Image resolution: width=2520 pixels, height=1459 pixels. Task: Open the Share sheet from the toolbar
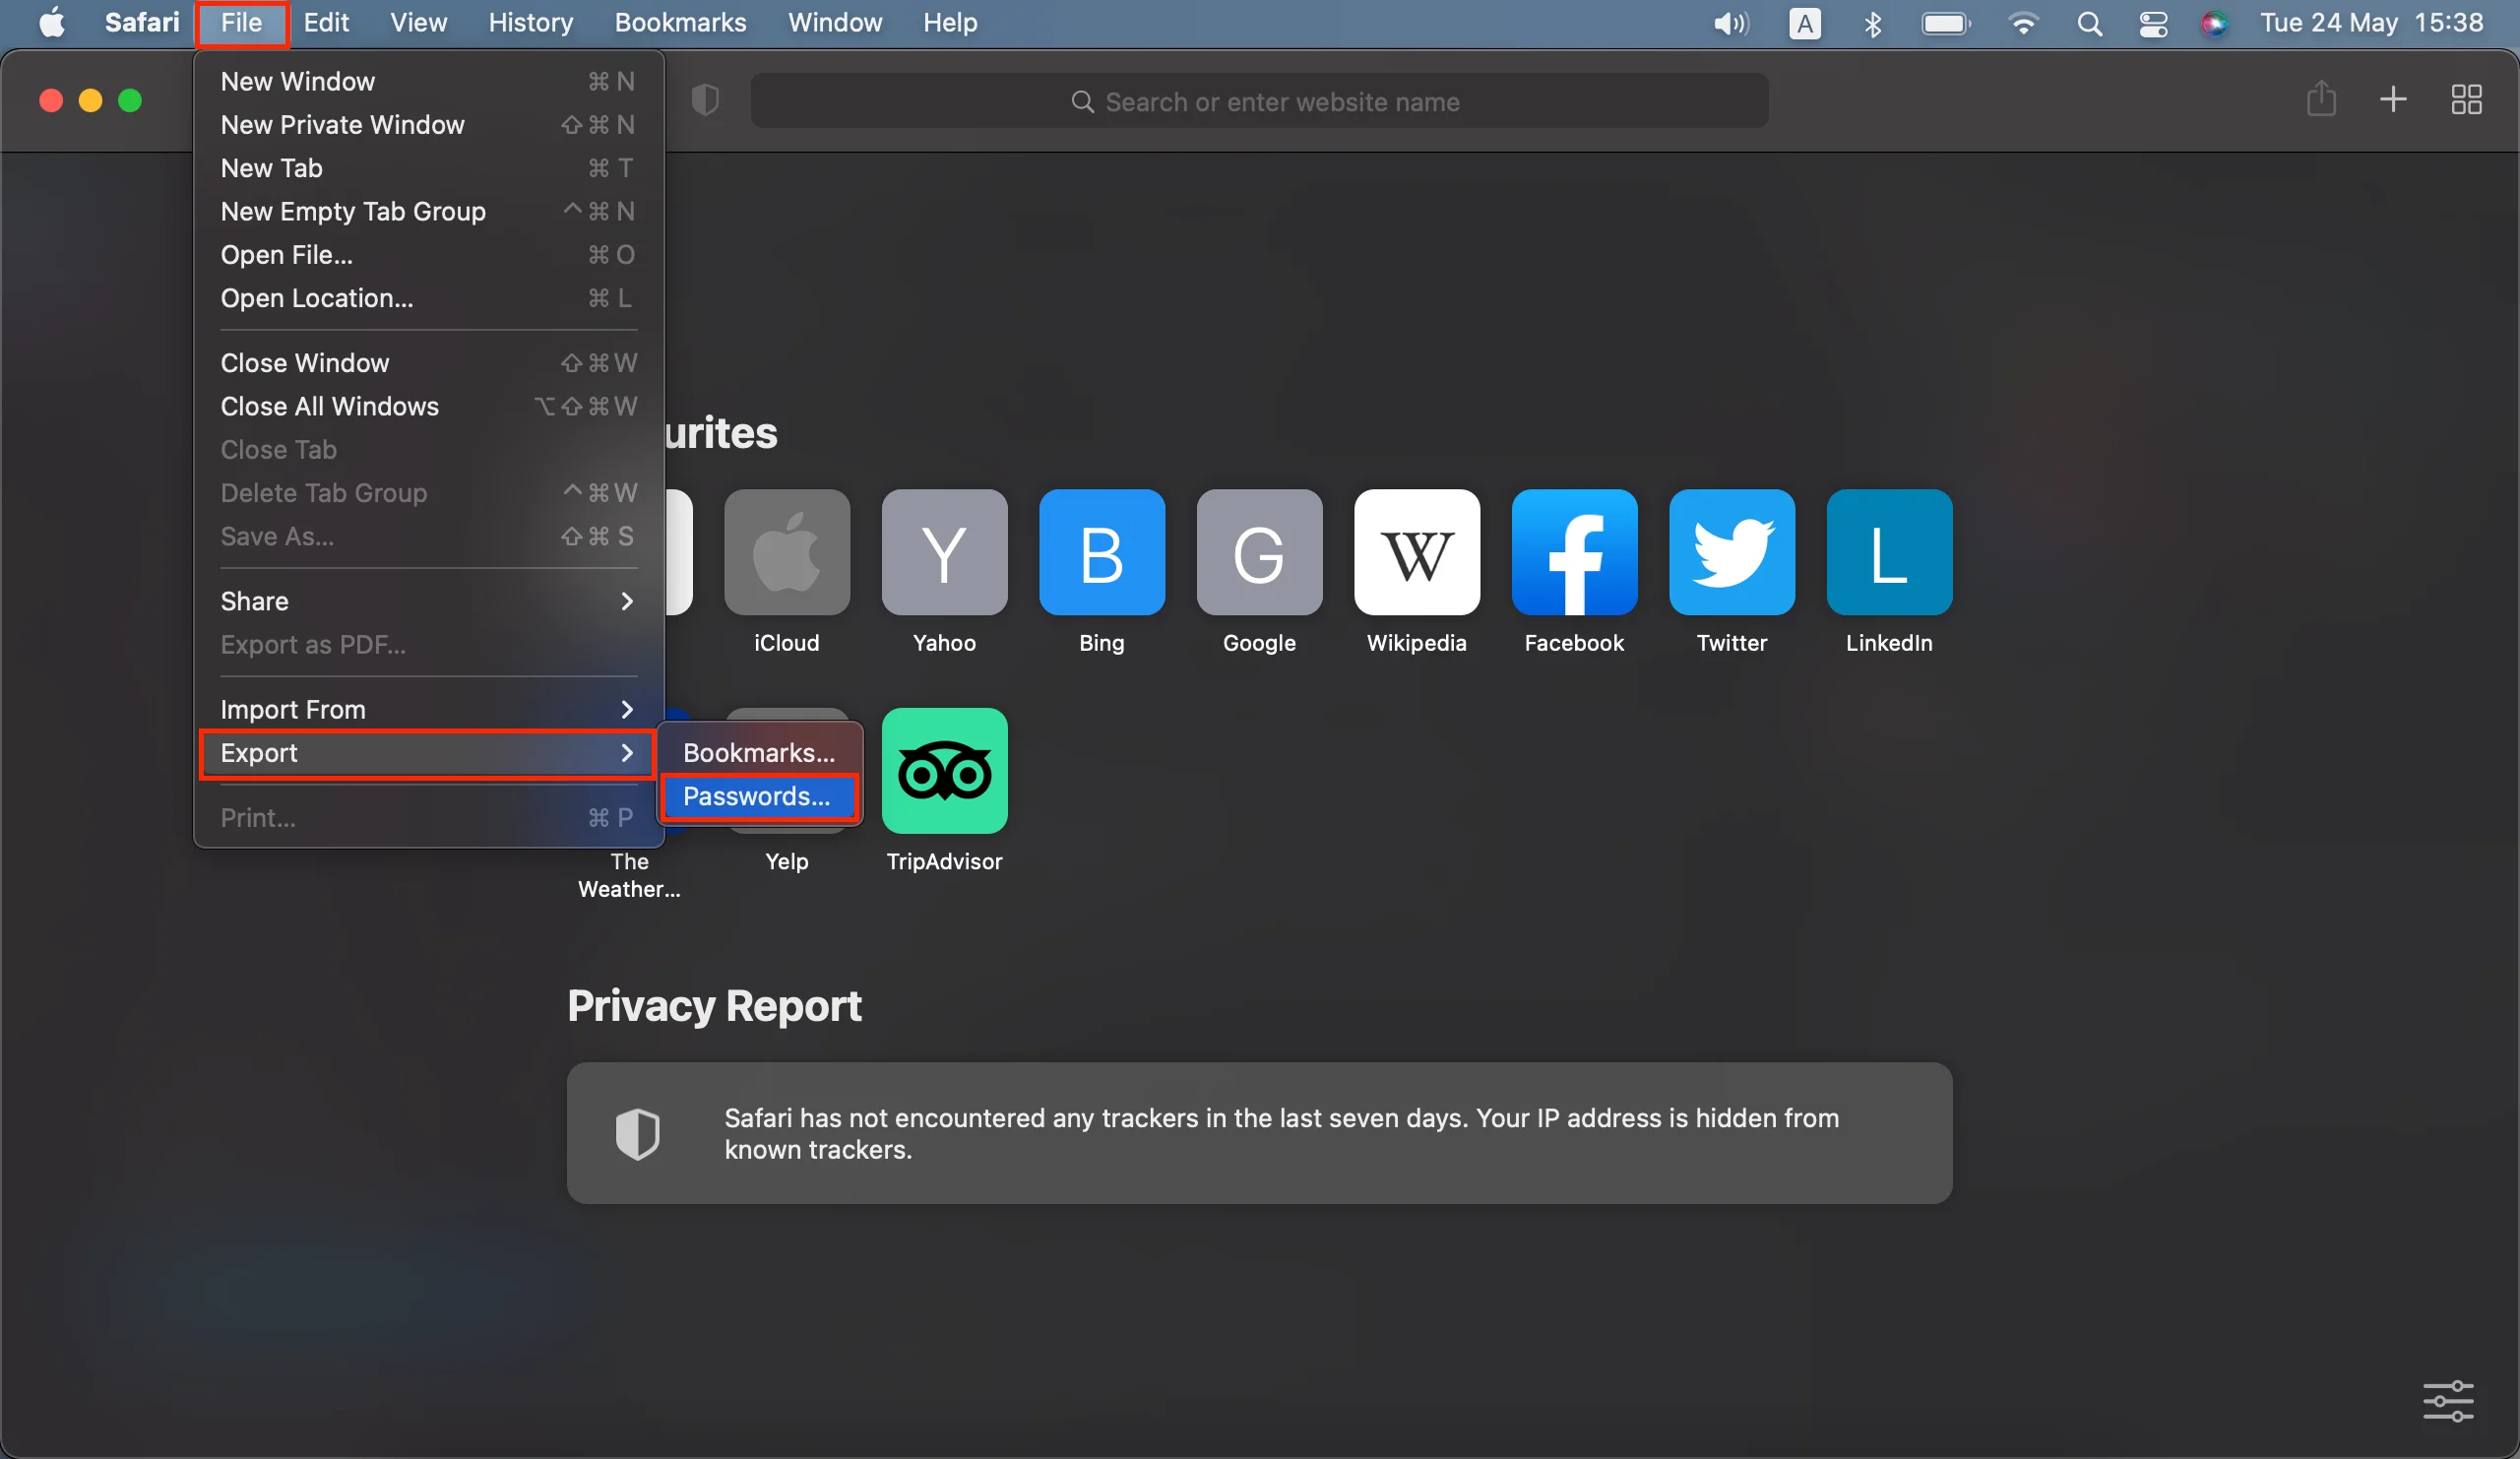(2322, 100)
